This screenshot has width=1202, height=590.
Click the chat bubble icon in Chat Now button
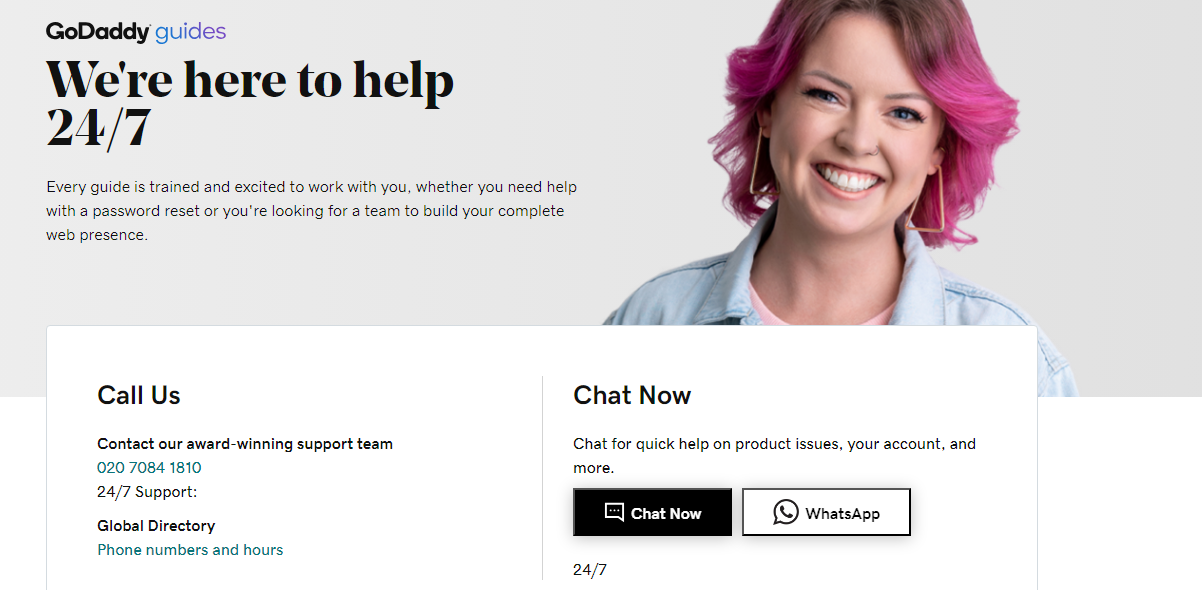point(614,513)
